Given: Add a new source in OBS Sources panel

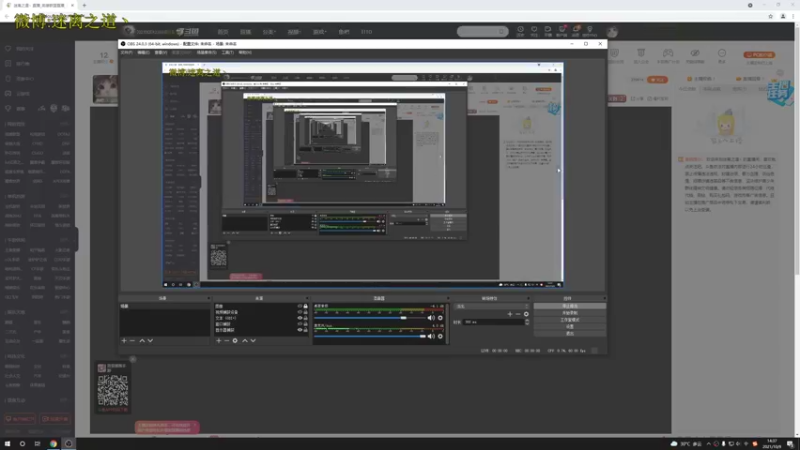Looking at the screenshot, I should pyautogui.click(x=219, y=340).
